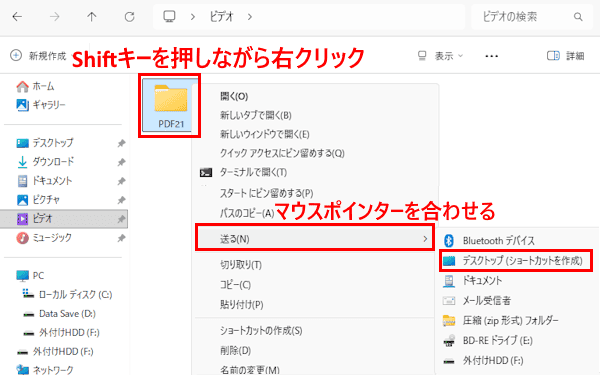
Task: Choose パスのコピー(A)
Action: (x=247, y=213)
